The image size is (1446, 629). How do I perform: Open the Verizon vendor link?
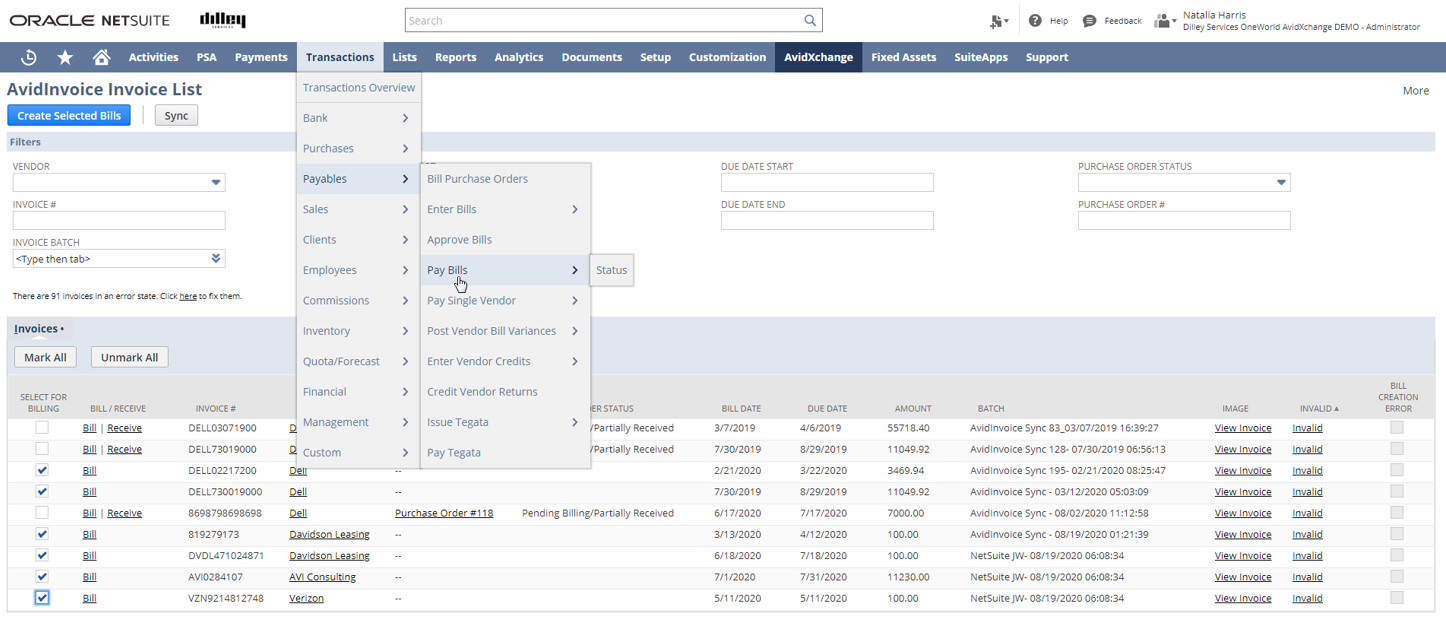(x=307, y=598)
